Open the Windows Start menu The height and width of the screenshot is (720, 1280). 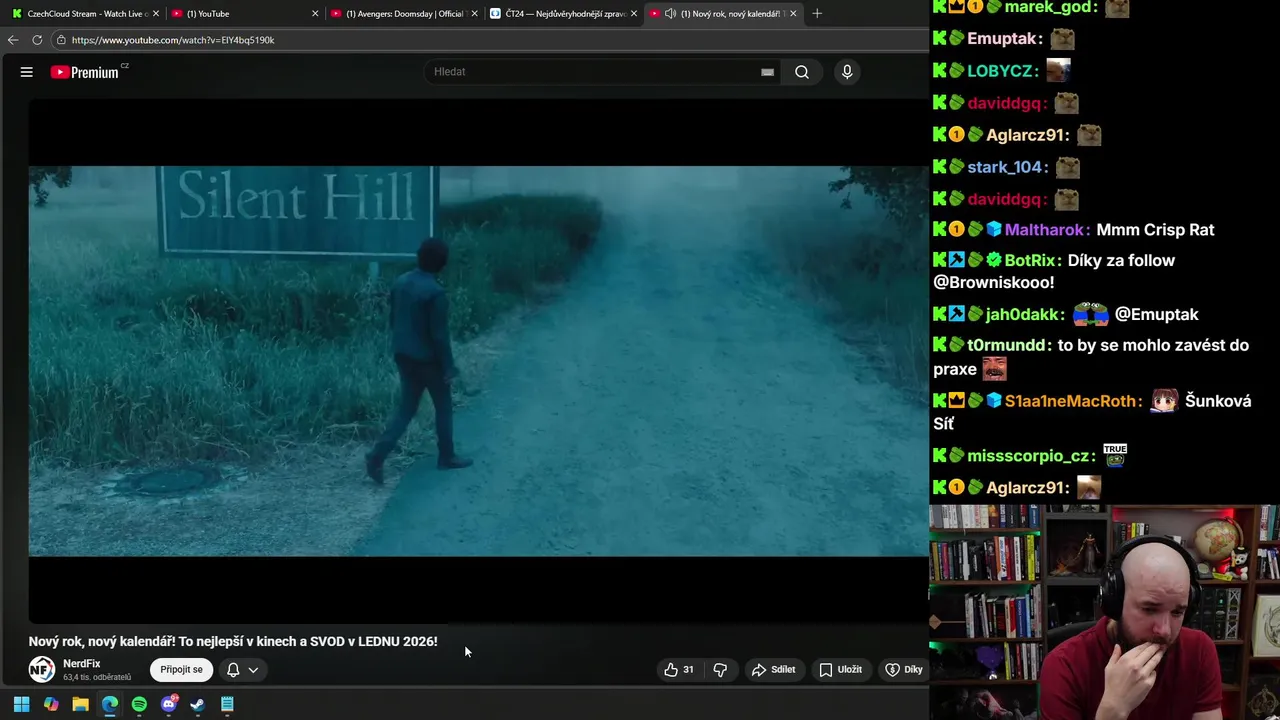pos(21,704)
